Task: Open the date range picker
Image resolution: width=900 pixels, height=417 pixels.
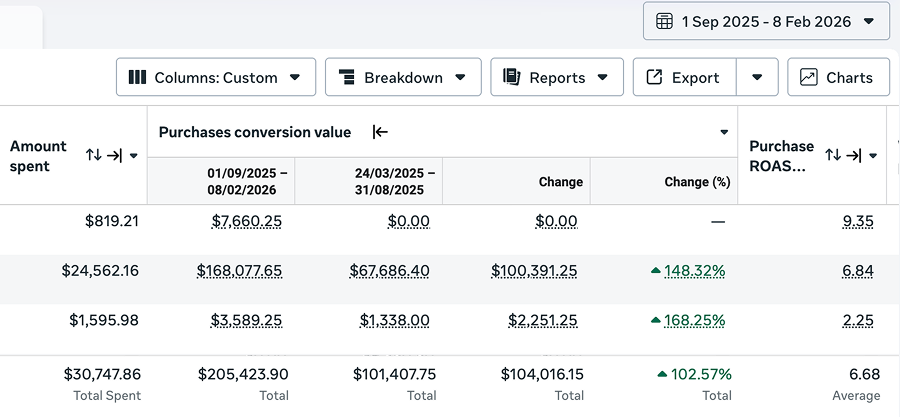Action: click(765, 21)
